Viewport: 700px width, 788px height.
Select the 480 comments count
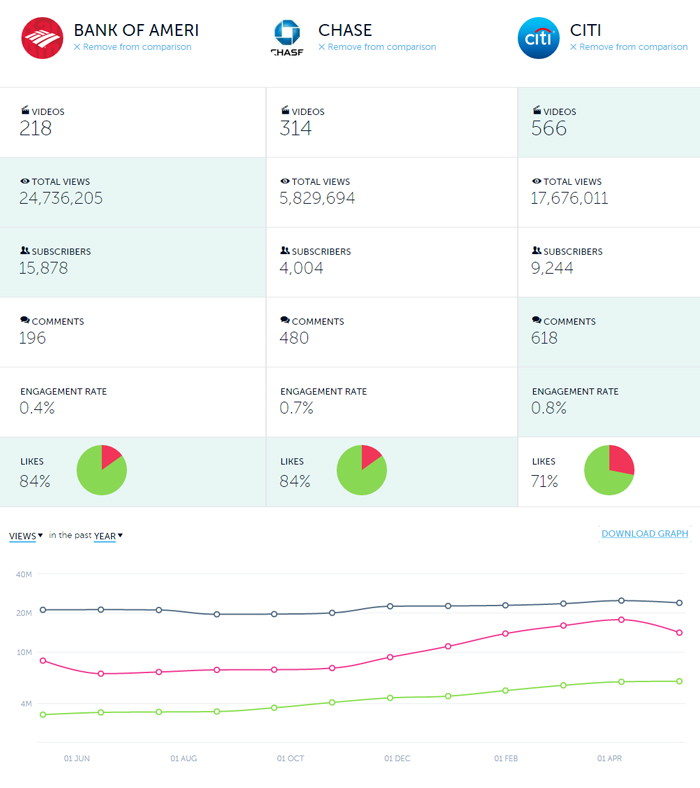[x=294, y=338]
